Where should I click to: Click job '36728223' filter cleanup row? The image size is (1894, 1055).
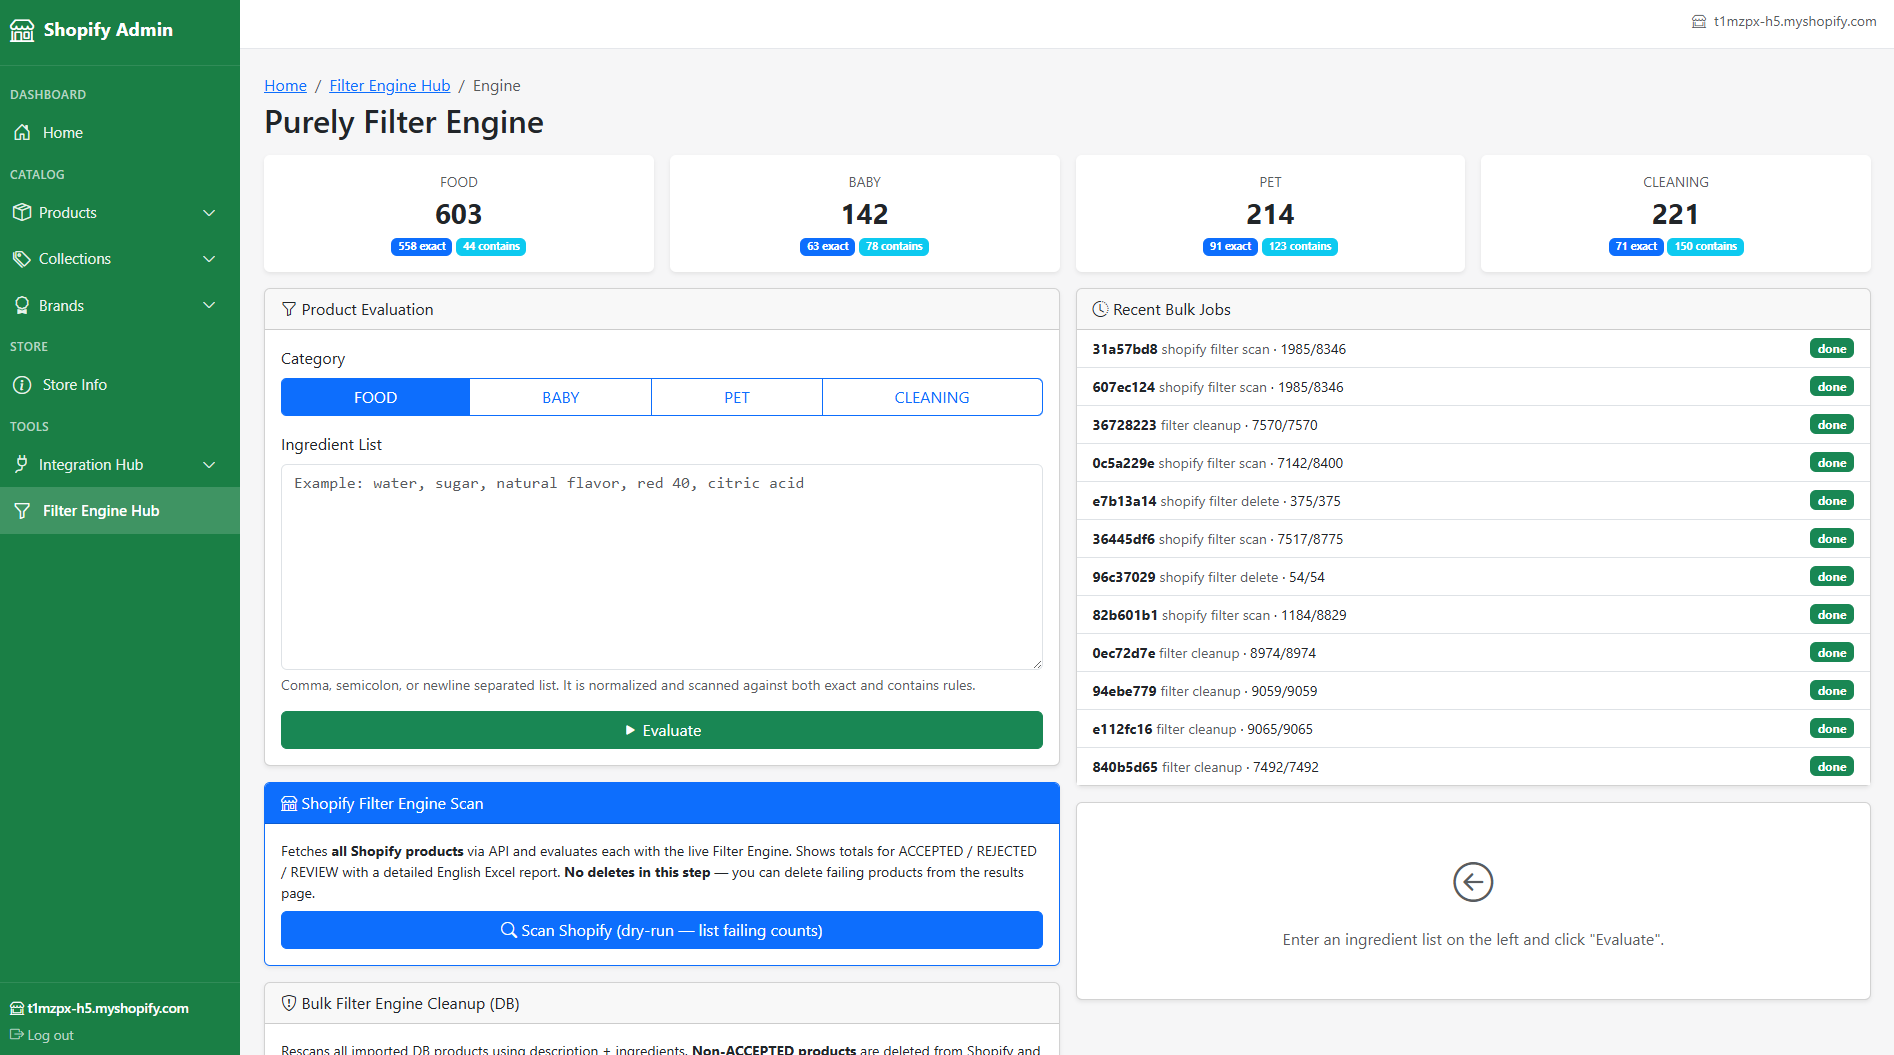click(x=1473, y=425)
